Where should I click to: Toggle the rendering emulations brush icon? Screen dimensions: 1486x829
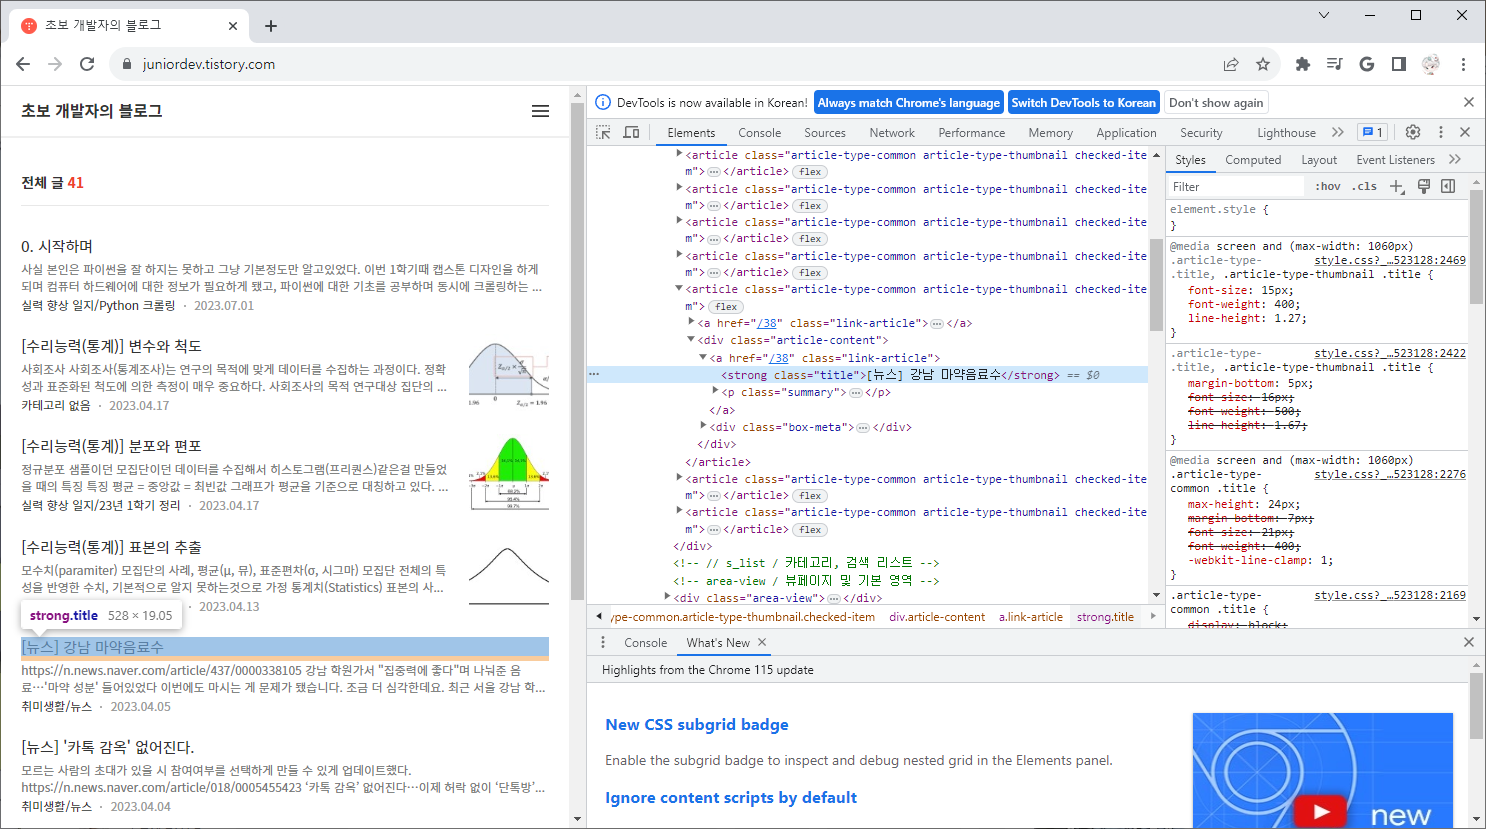1424,186
